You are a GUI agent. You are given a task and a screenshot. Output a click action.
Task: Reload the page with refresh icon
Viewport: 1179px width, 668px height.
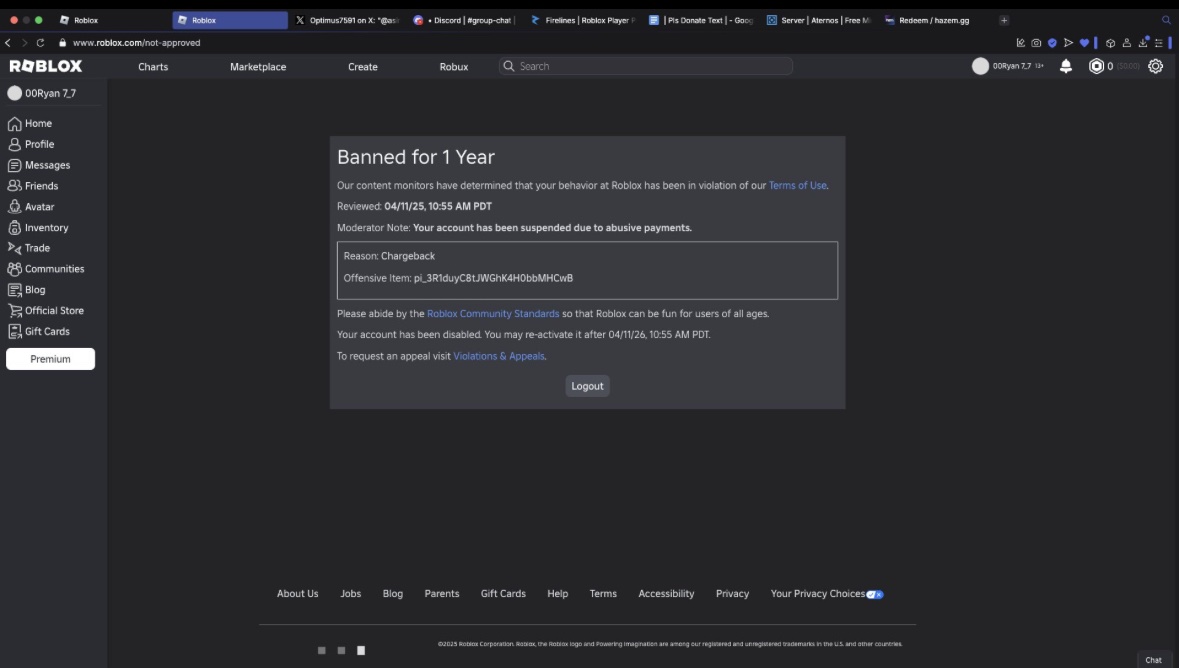pyautogui.click(x=41, y=43)
